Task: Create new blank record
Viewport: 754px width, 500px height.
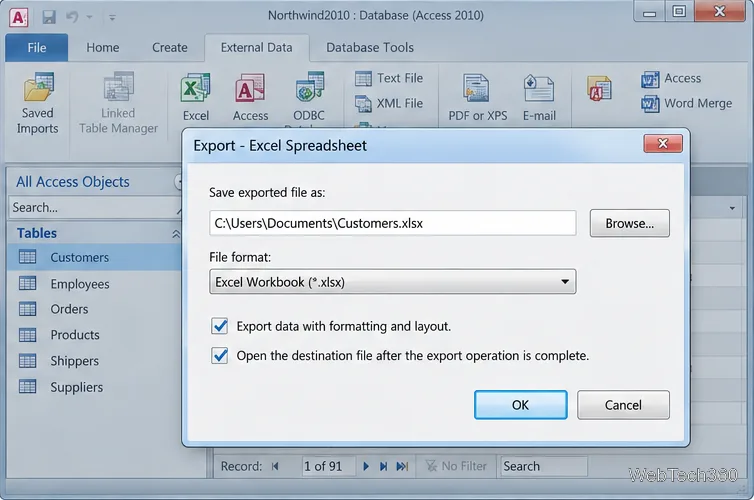Action: click(x=402, y=466)
